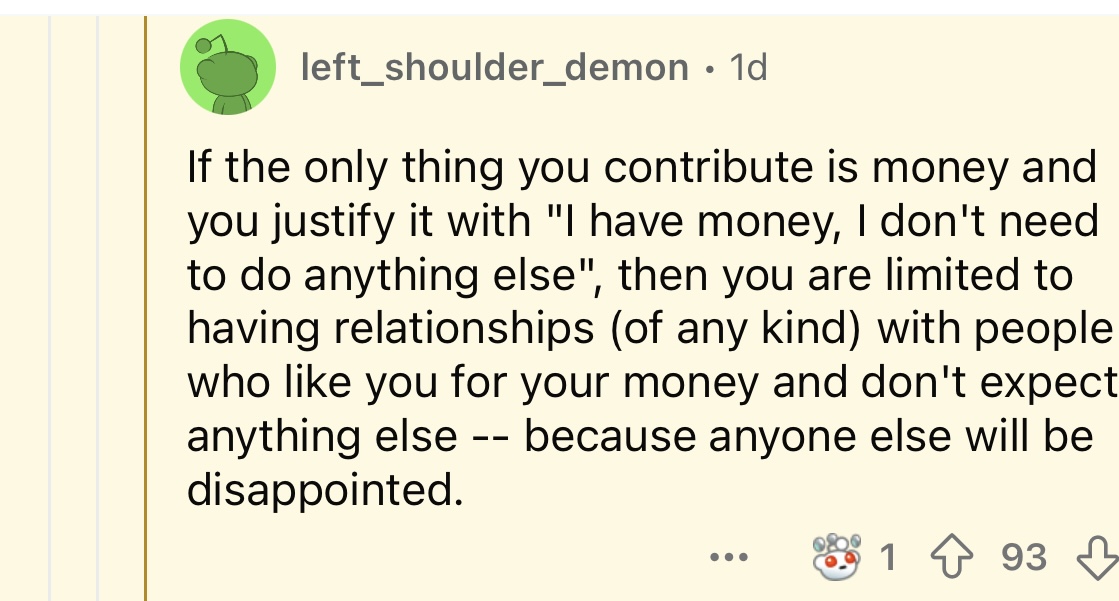Screen dimensions: 1119x601
Task: Click the award snoo icon
Action: [836, 556]
